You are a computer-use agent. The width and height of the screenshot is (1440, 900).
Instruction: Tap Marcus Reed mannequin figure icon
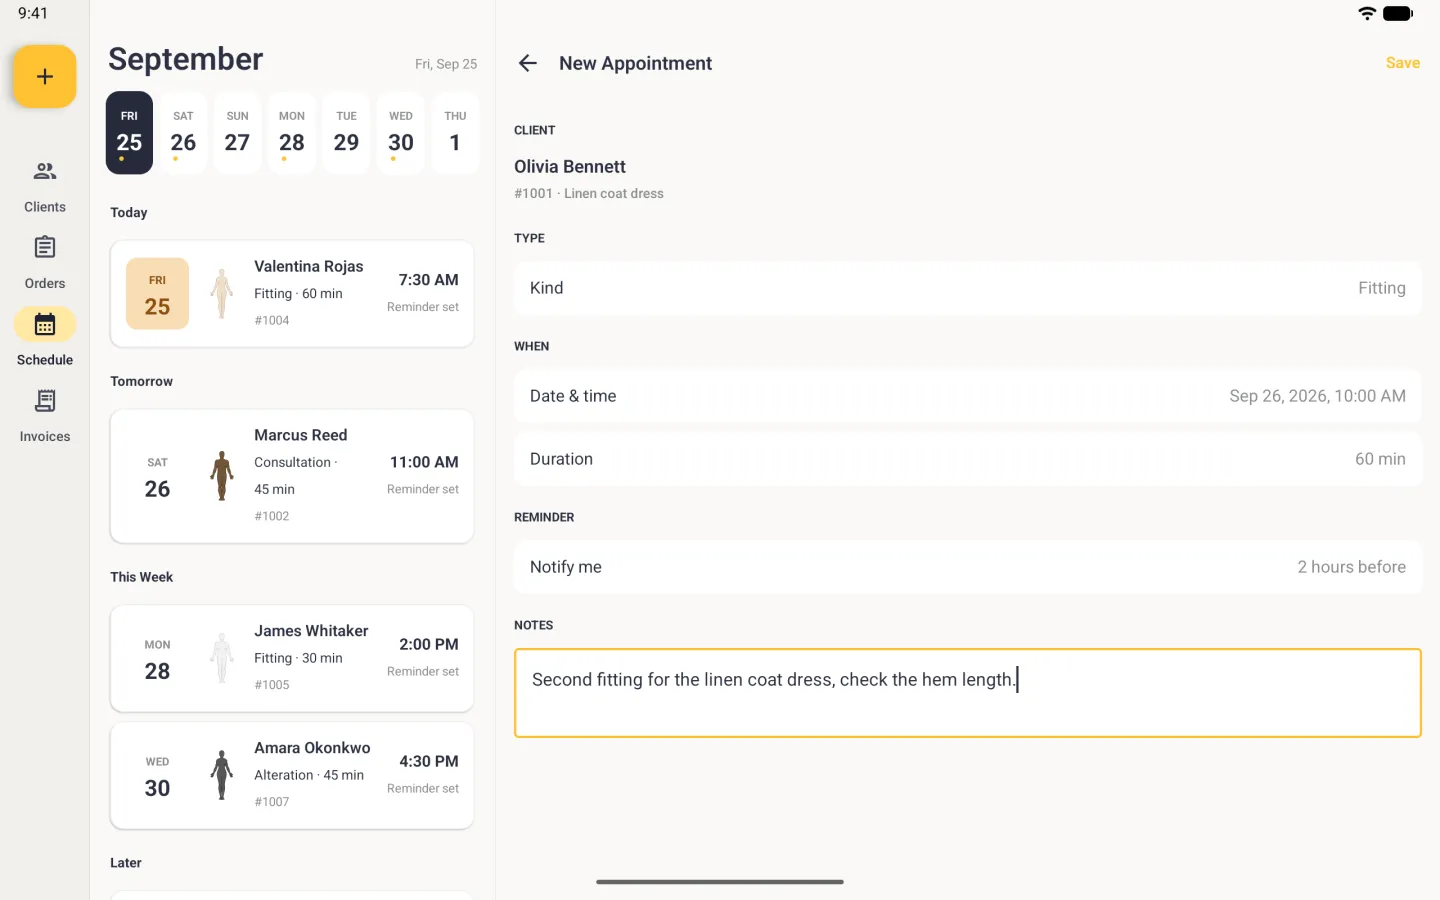pos(222,476)
